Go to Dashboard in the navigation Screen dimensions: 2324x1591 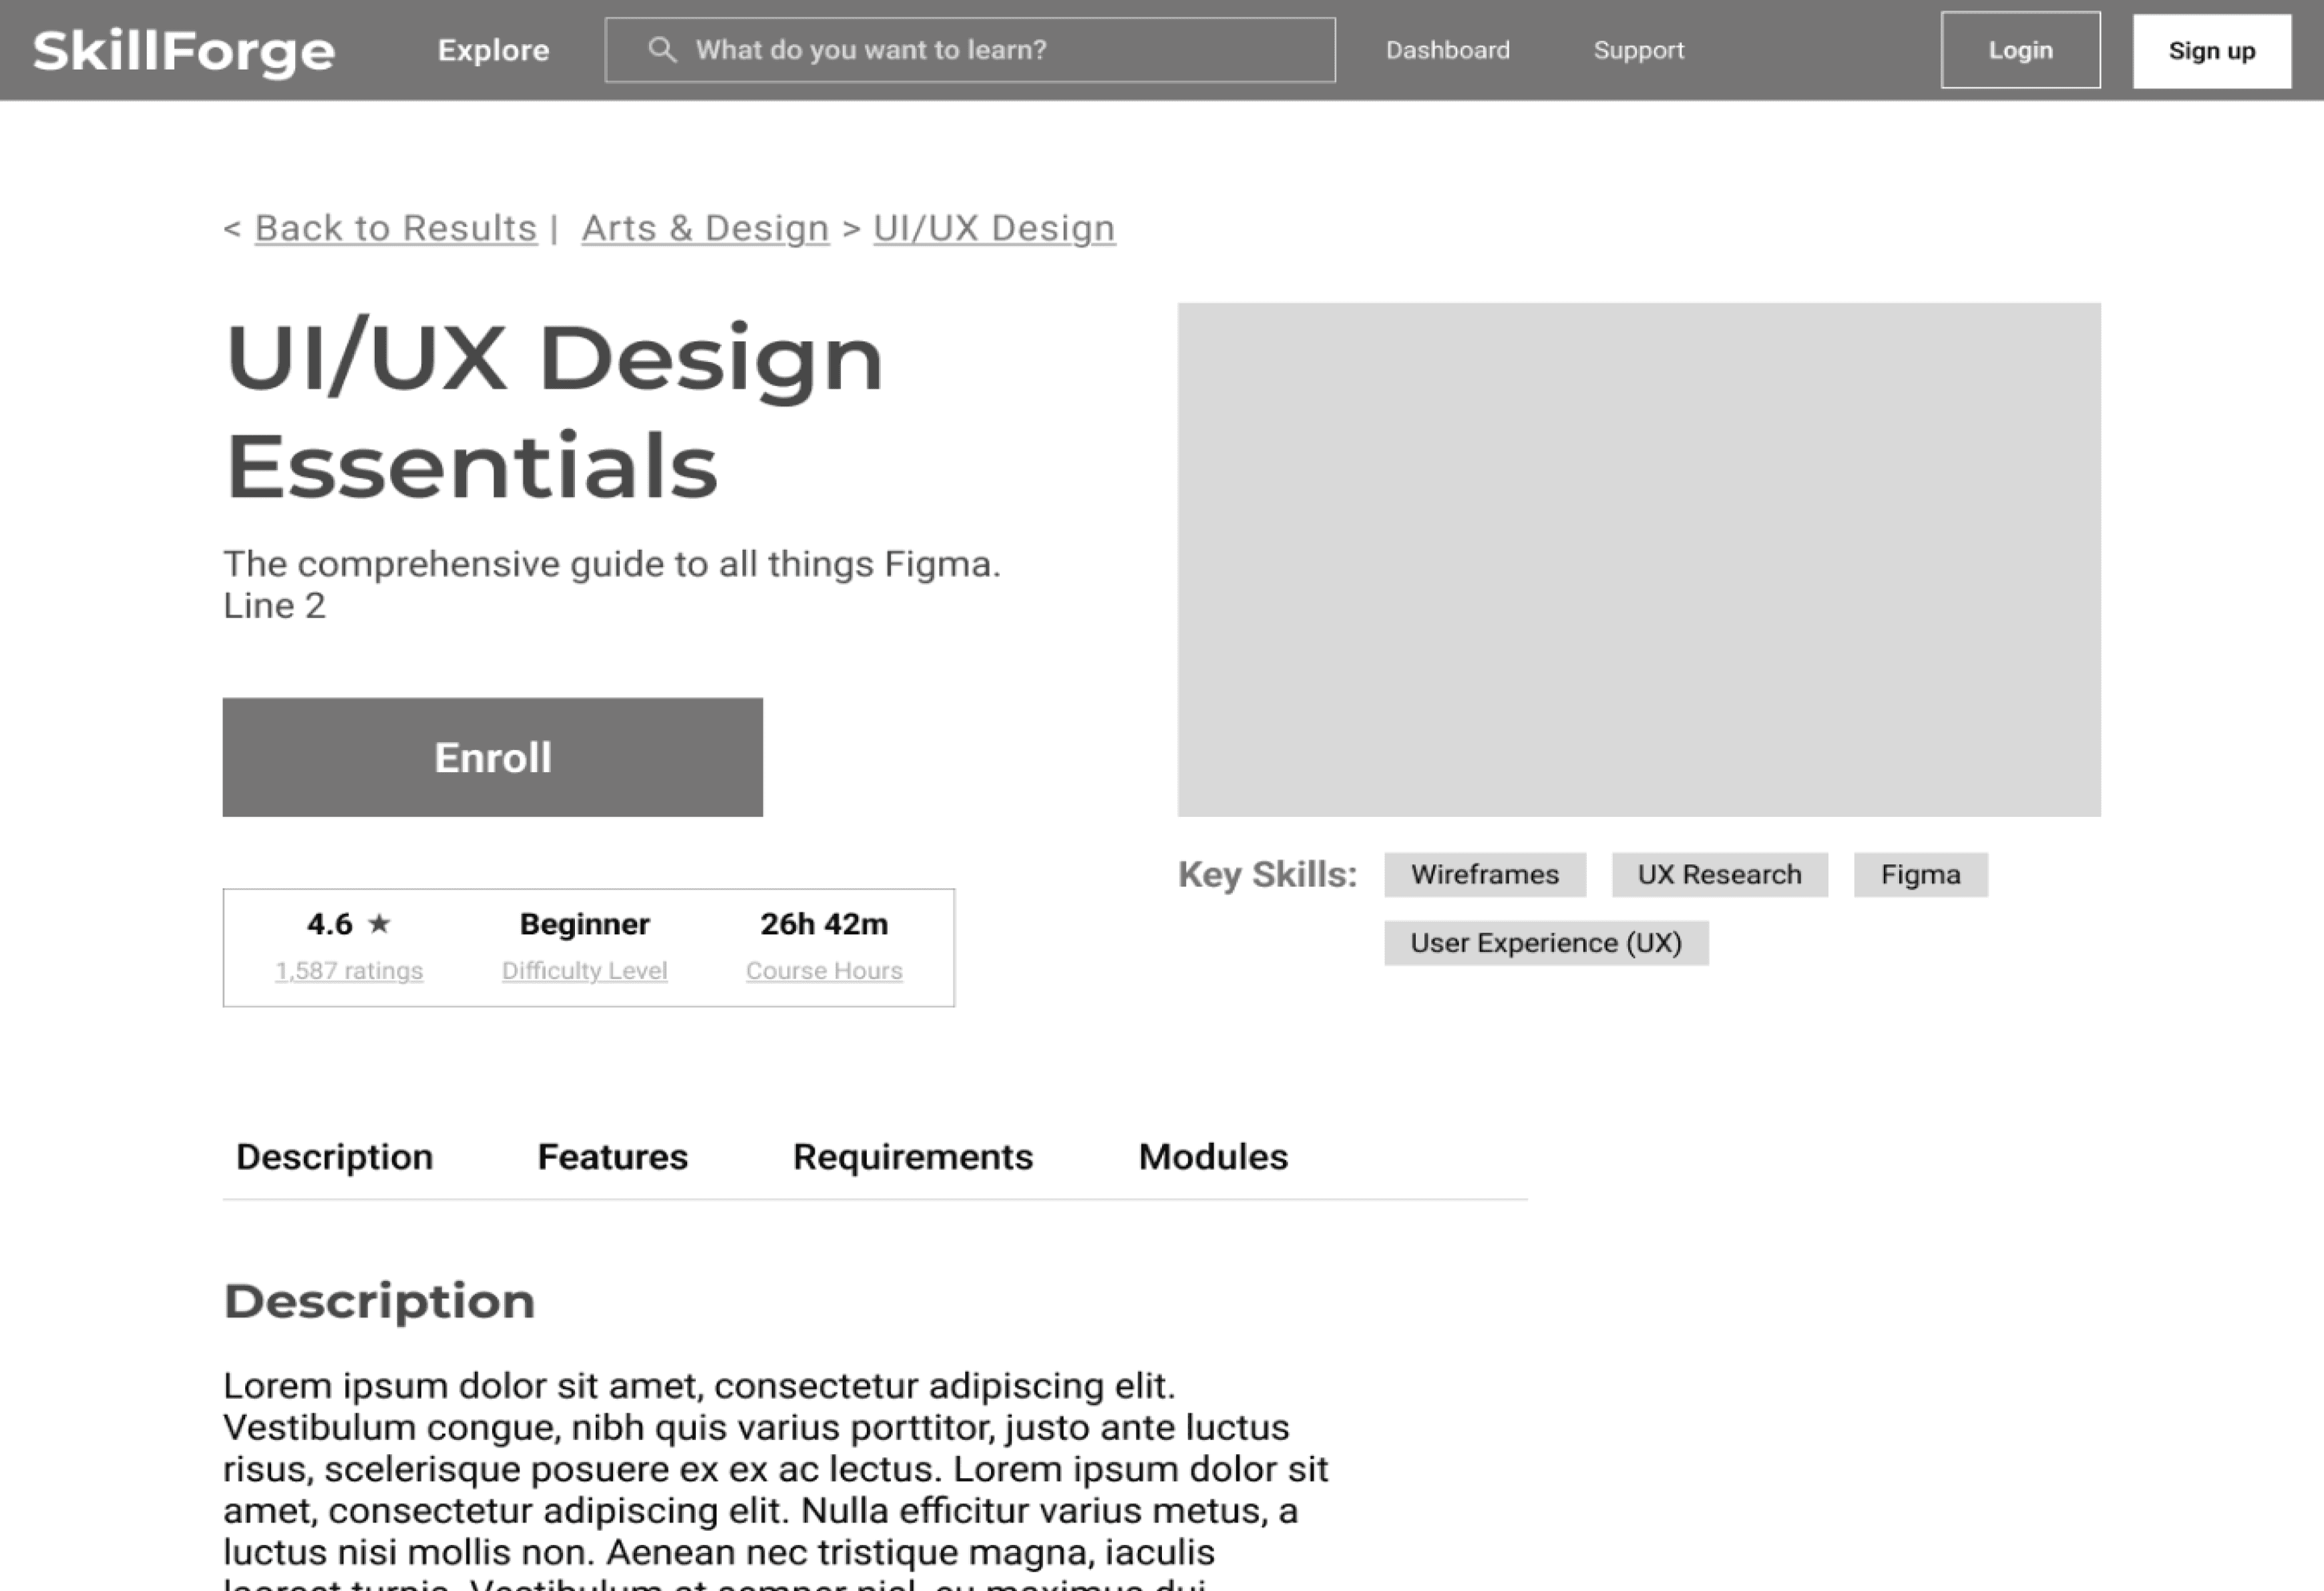pos(1447,50)
